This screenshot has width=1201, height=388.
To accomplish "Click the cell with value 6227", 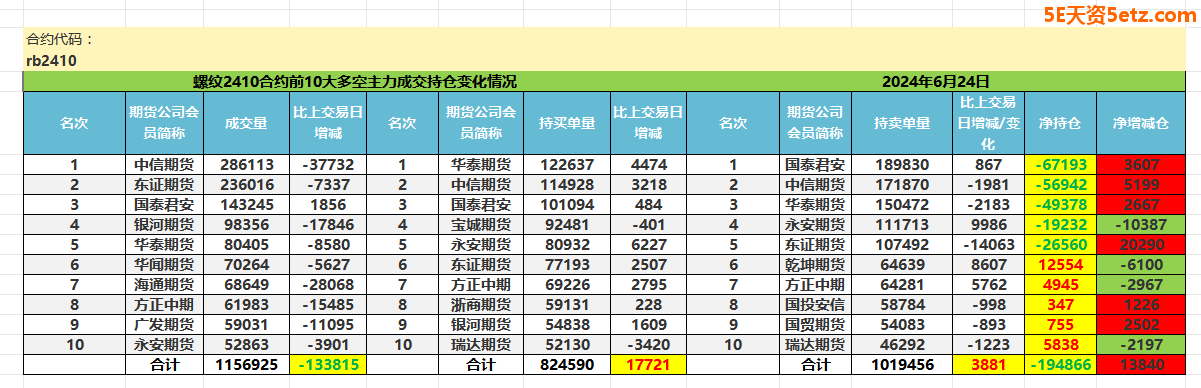I will click(649, 244).
